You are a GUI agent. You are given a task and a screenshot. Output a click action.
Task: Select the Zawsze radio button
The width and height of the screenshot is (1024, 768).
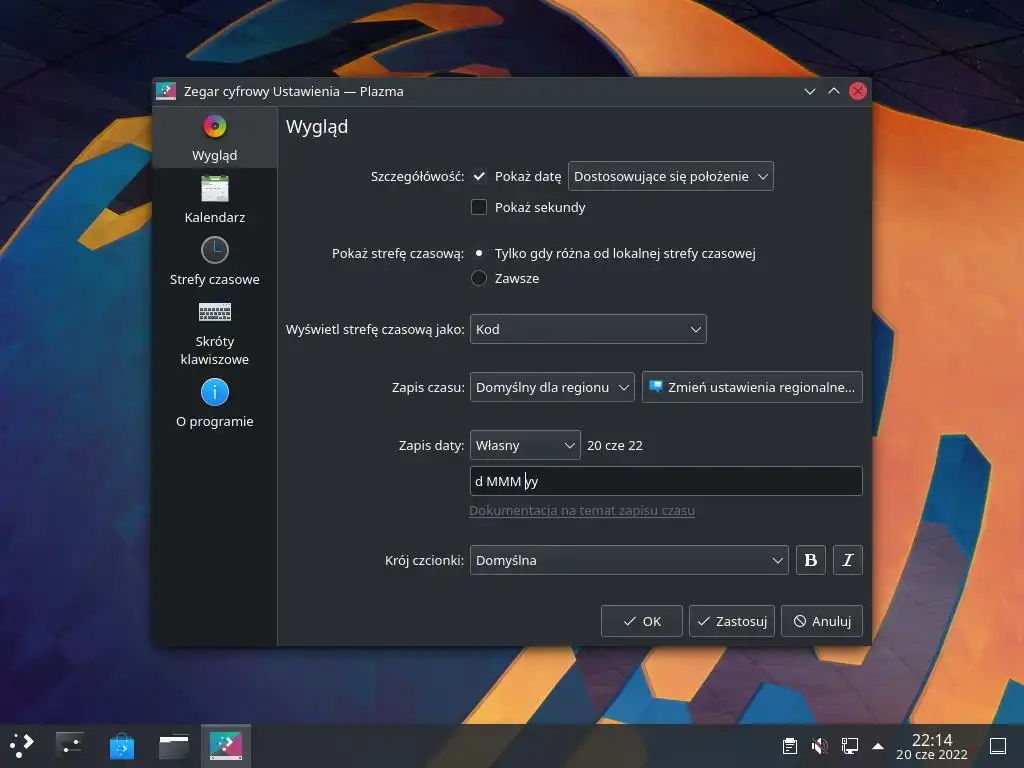479,278
